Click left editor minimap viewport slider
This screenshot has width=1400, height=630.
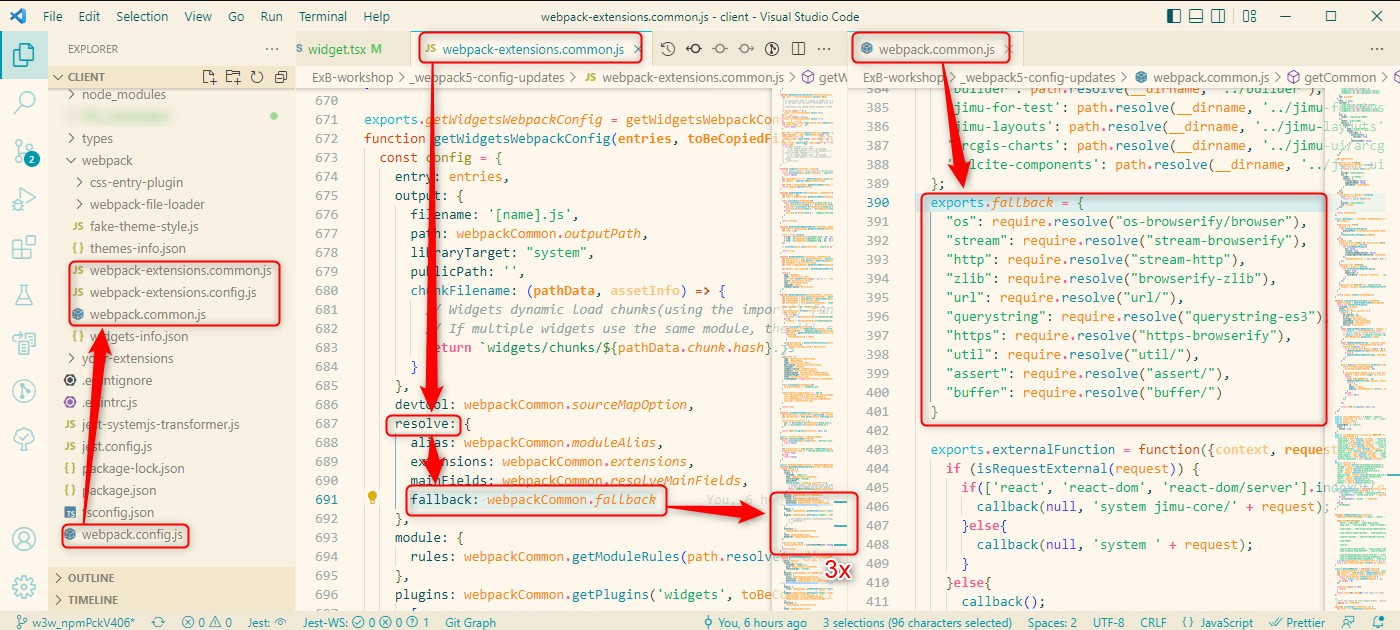814,522
